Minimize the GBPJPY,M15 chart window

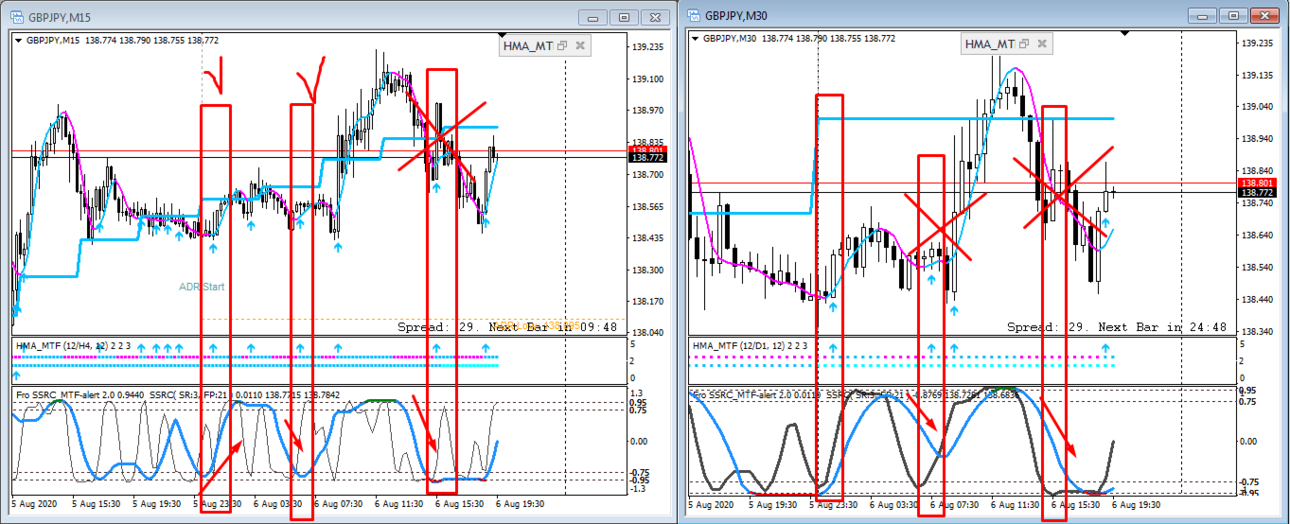click(x=593, y=17)
